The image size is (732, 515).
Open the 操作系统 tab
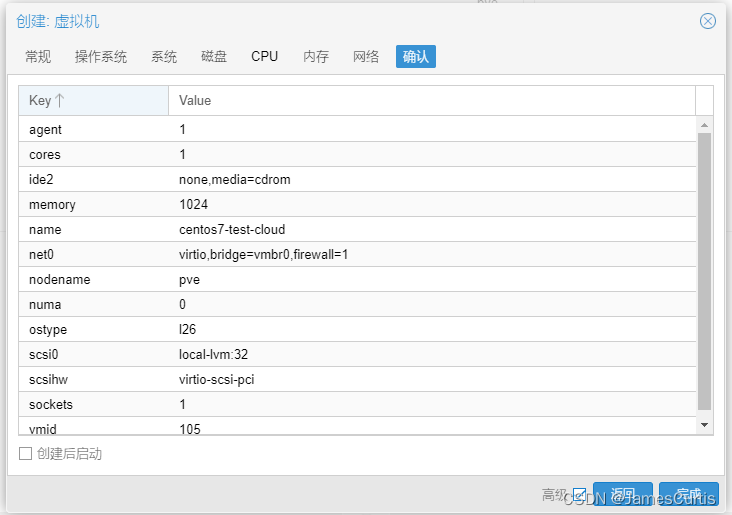tap(101, 56)
